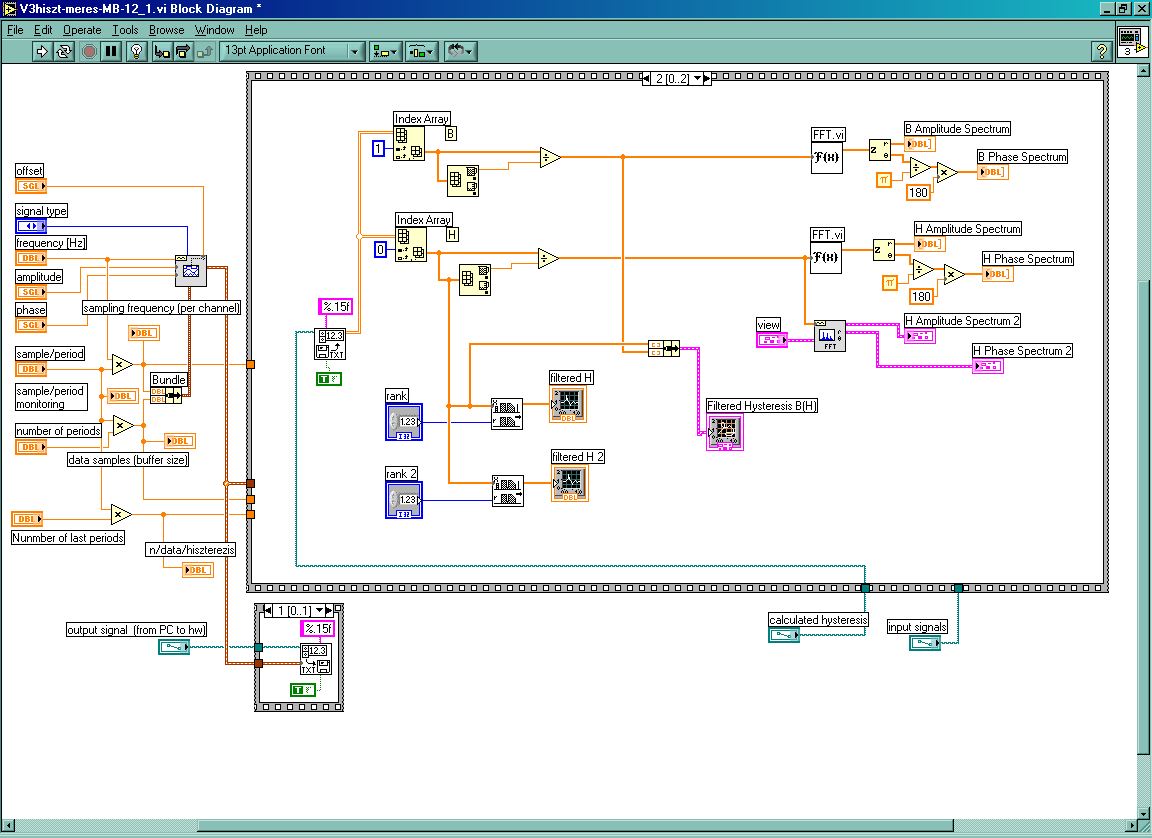Image resolution: width=1152 pixels, height=838 pixels.
Task: Open the 1 [0..1] case selector dropdown
Action: point(320,610)
